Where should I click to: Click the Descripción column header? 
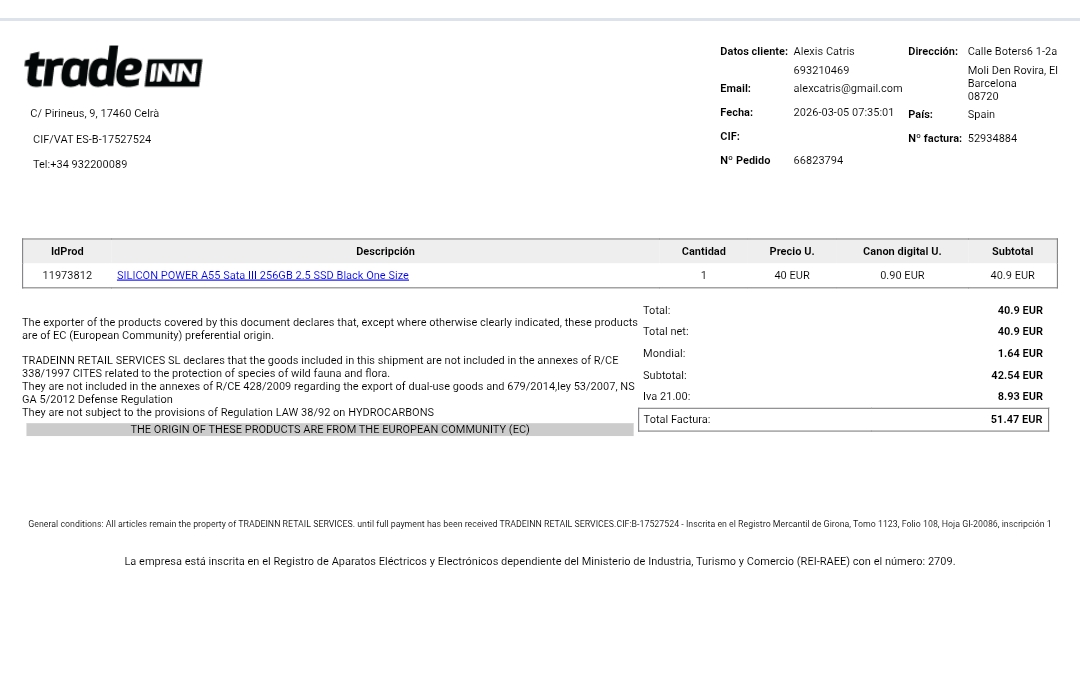tap(385, 251)
